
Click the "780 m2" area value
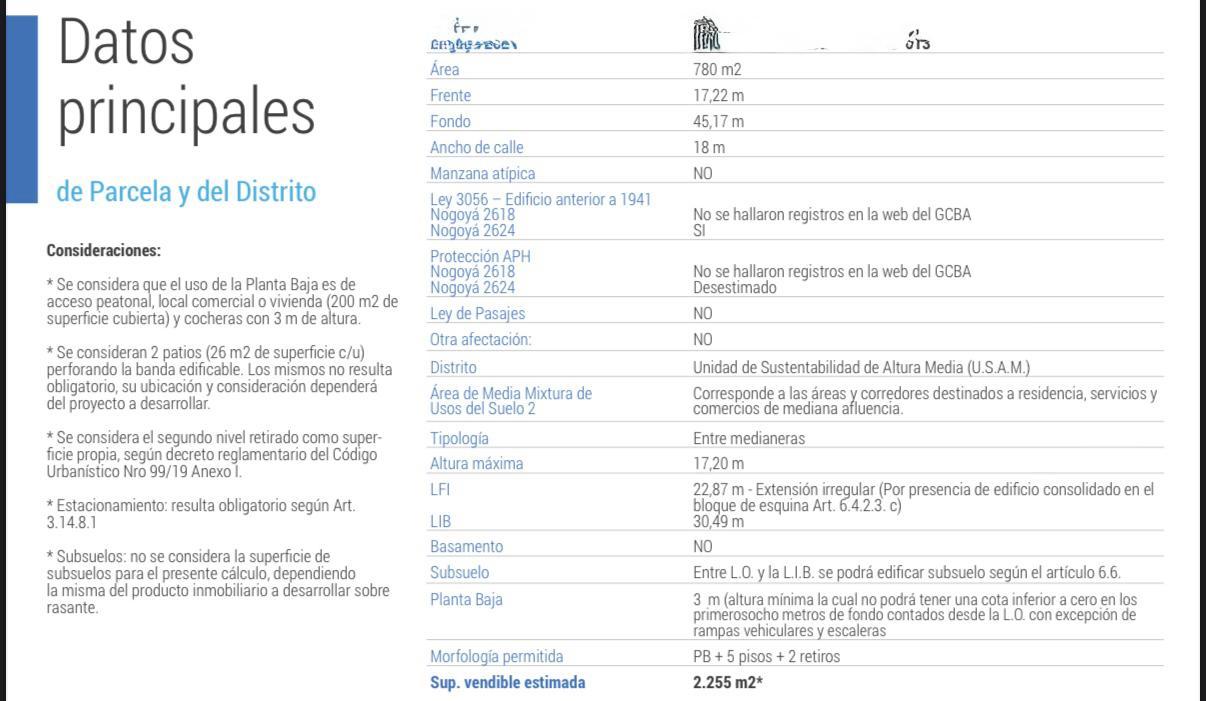(717, 70)
